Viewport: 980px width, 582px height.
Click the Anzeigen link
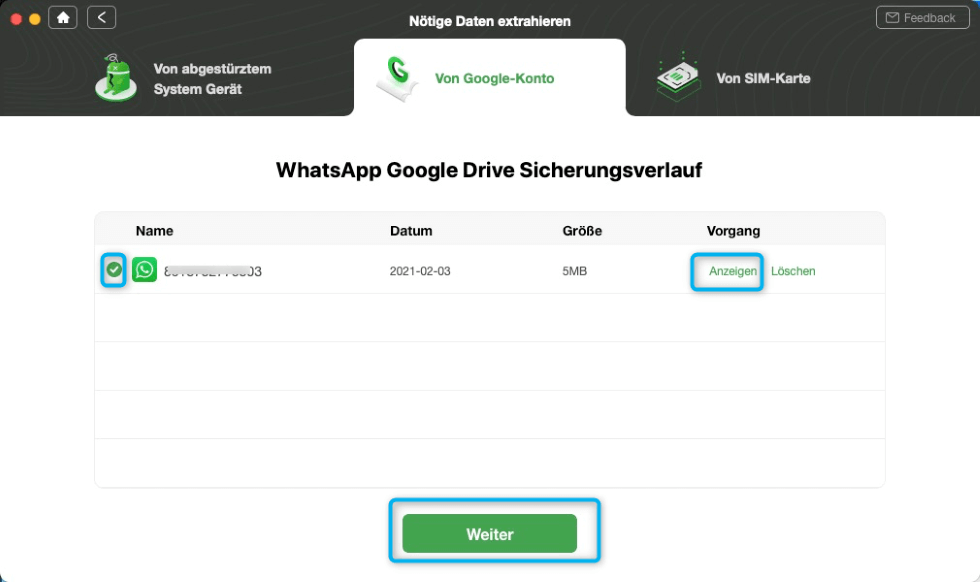click(732, 271)
